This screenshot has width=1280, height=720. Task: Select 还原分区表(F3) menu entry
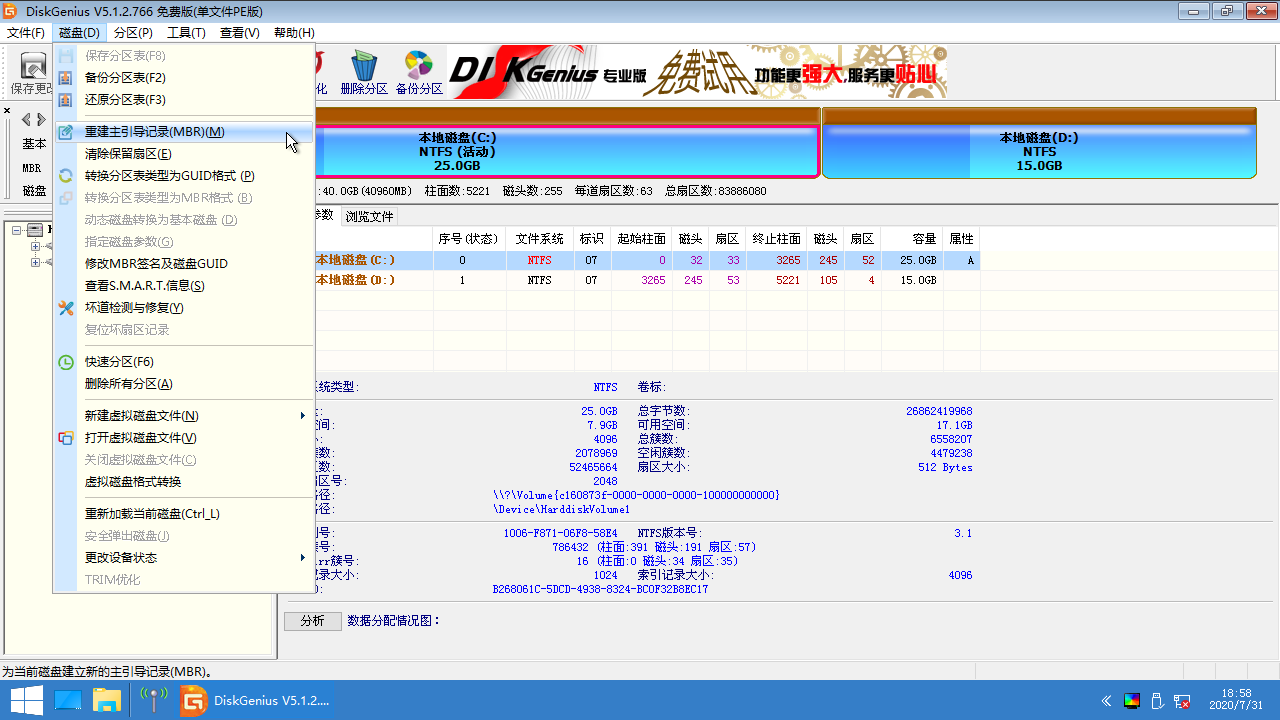(185, 100)
